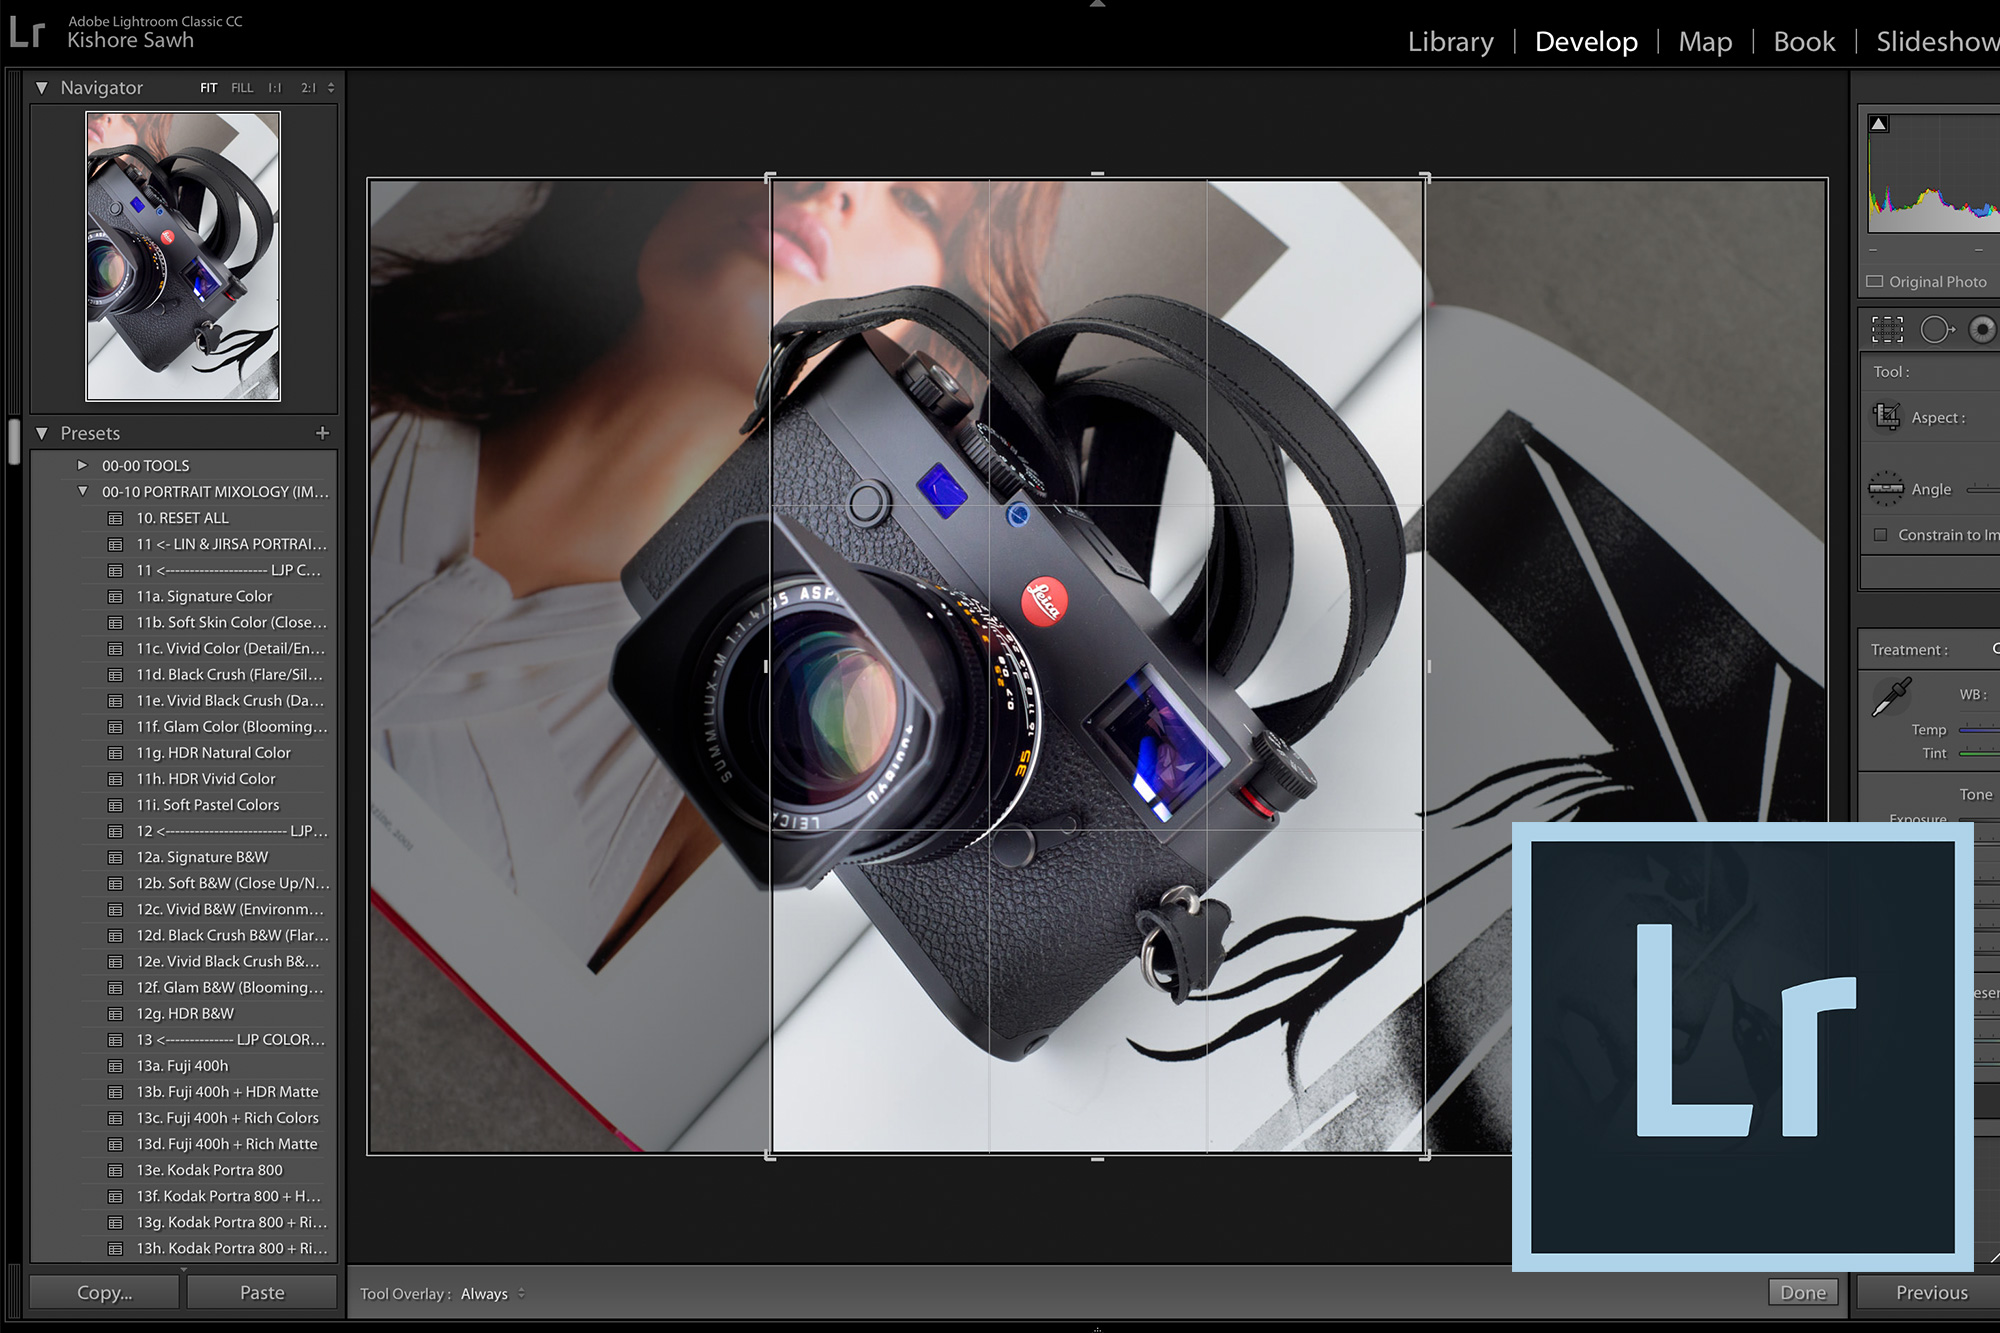Pick the White Balance eyedropper tool
This screenshot has height=1333, width=2000.
1891,697
